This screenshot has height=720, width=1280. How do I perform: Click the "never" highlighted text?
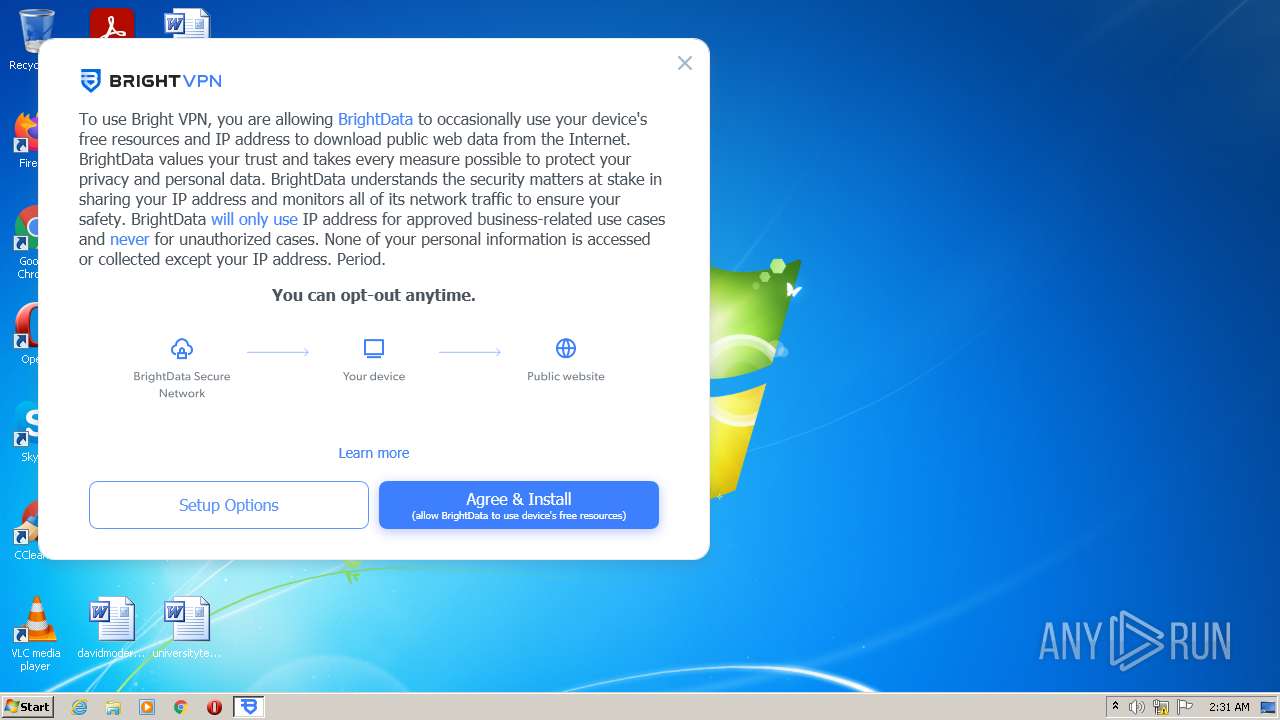tap(129, 239)
